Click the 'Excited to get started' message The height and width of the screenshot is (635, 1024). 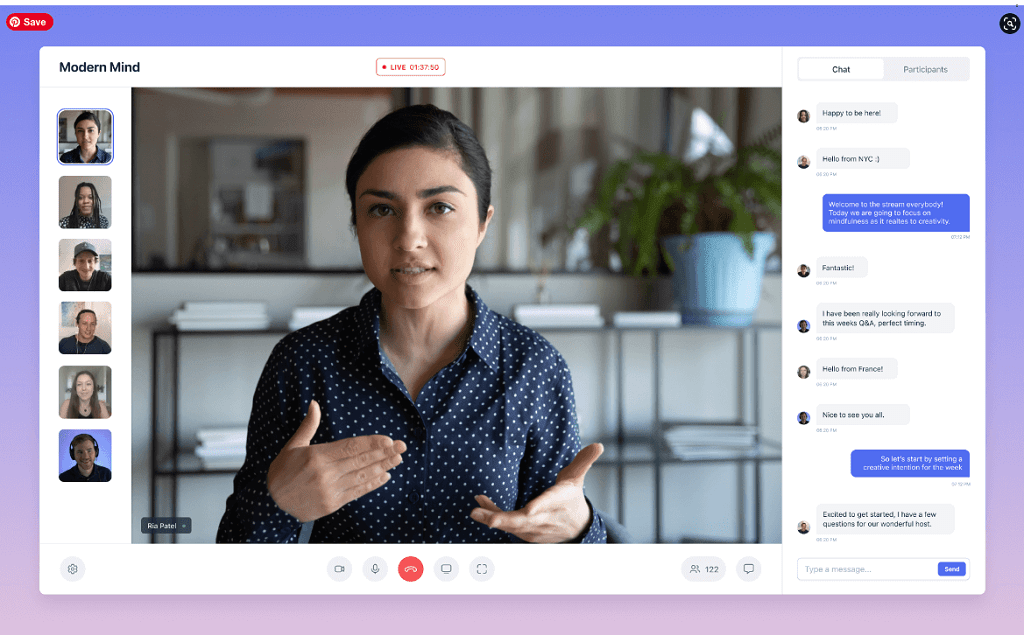885,519
